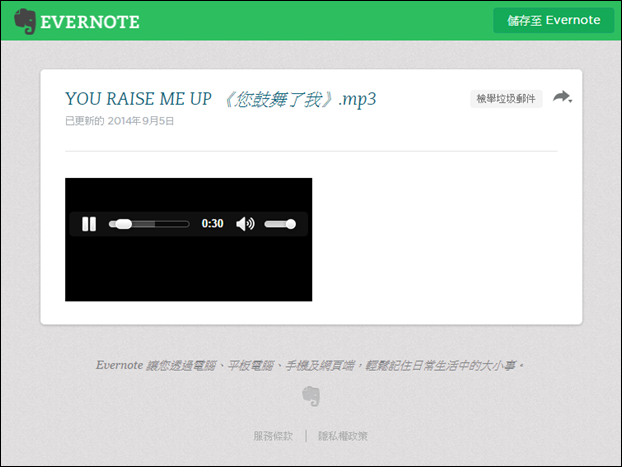Click the 儲存至 Evernote button
This screenshot has width=622, height=467.
(553, 20)
